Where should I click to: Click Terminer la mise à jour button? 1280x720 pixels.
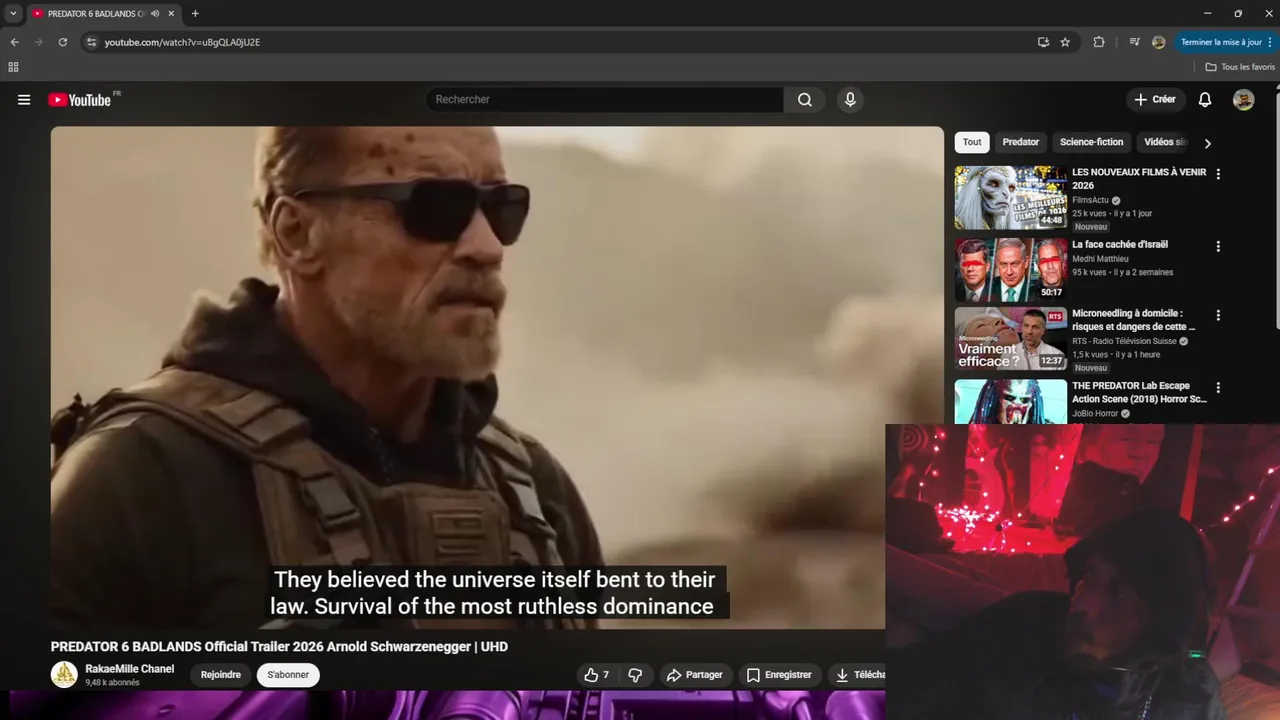coord(1226,42)
